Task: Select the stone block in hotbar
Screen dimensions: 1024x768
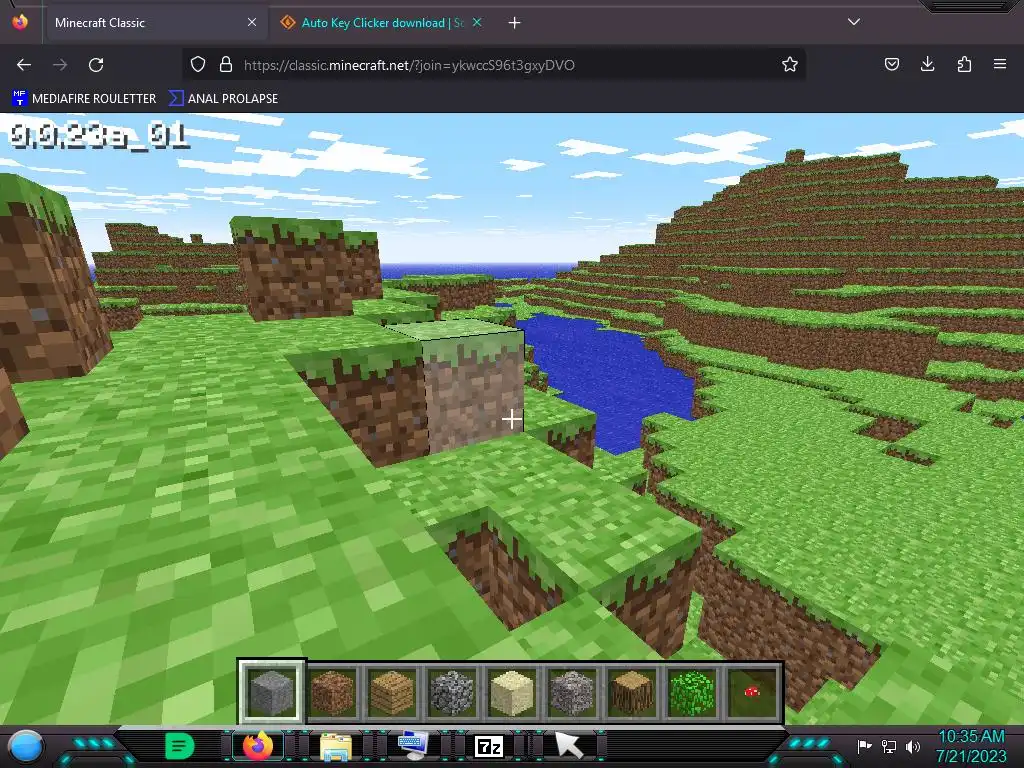Action: click(272, 692)
